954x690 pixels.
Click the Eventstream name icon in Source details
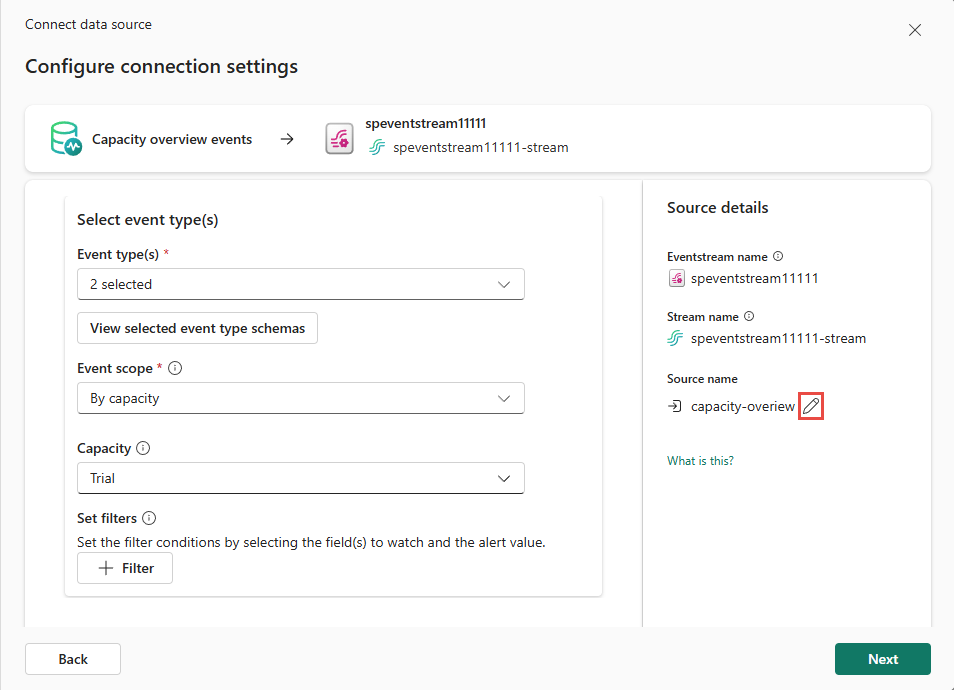[x=676, y=278]
